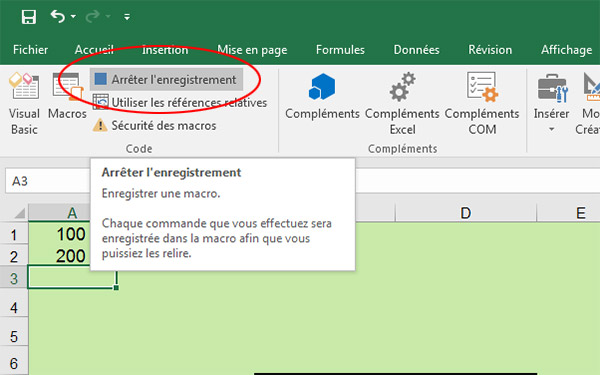Open Compléments Excel dialog
600x375 pixels.
pos(402,103)
